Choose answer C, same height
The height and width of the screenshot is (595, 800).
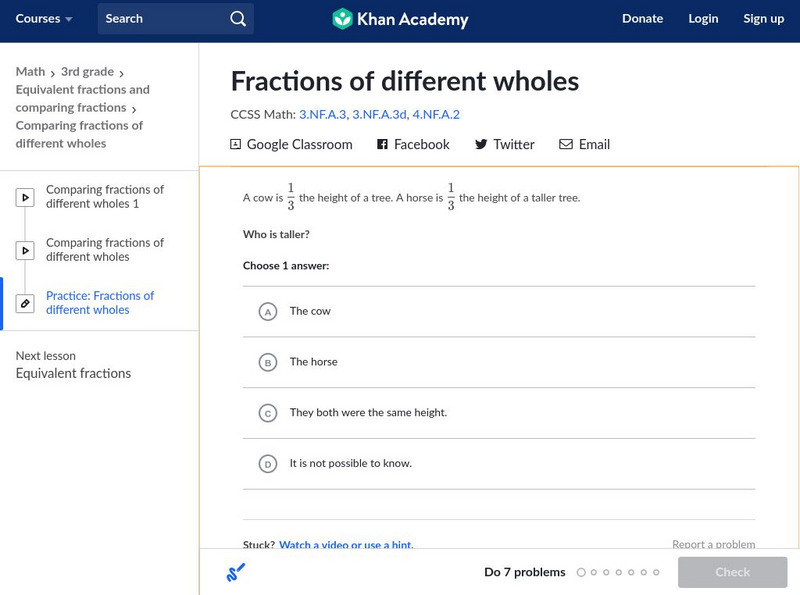click(267, 413)
